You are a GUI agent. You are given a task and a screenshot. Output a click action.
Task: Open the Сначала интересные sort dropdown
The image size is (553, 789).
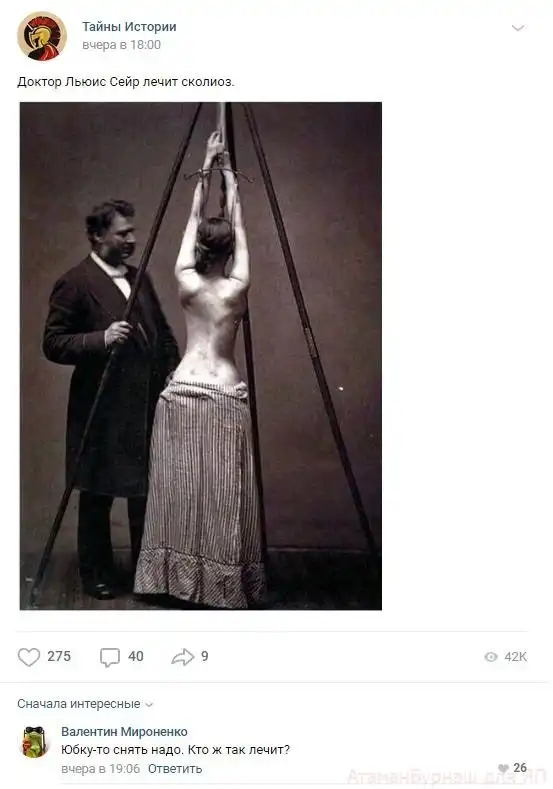click(x=85, y=703)
